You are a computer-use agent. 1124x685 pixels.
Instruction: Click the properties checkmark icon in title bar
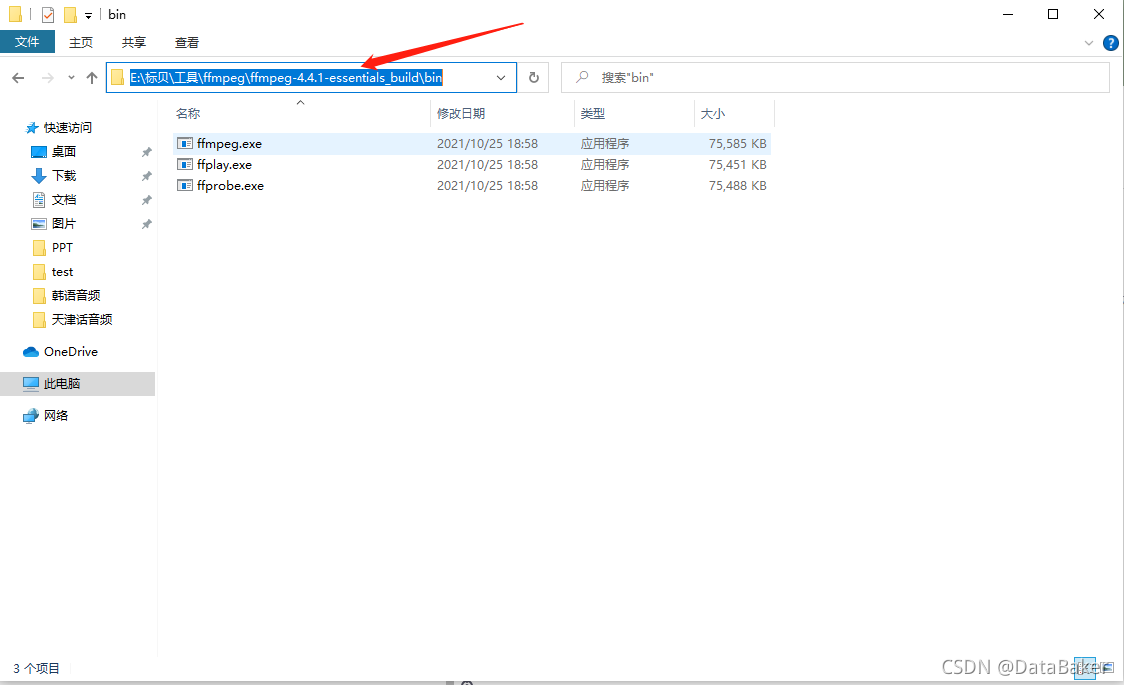click(47, 14)
